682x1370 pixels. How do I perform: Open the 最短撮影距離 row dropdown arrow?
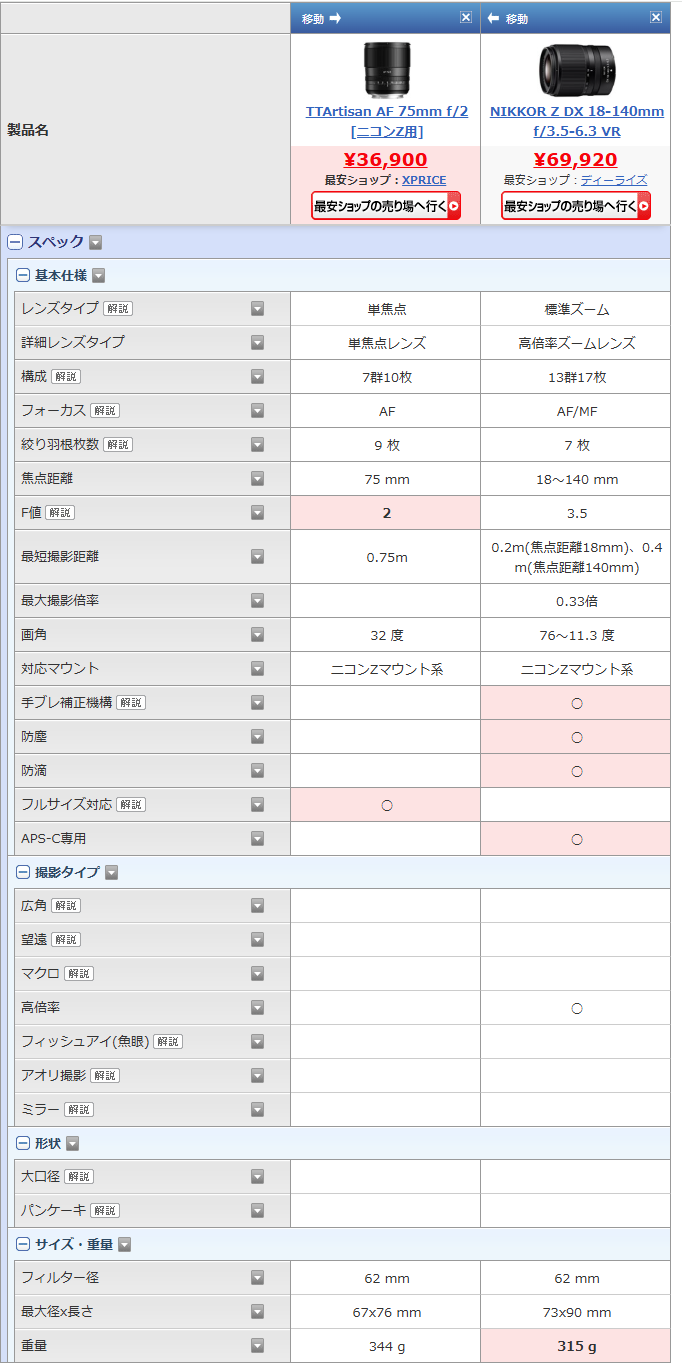pyautogui.click(x=257, y=557)
